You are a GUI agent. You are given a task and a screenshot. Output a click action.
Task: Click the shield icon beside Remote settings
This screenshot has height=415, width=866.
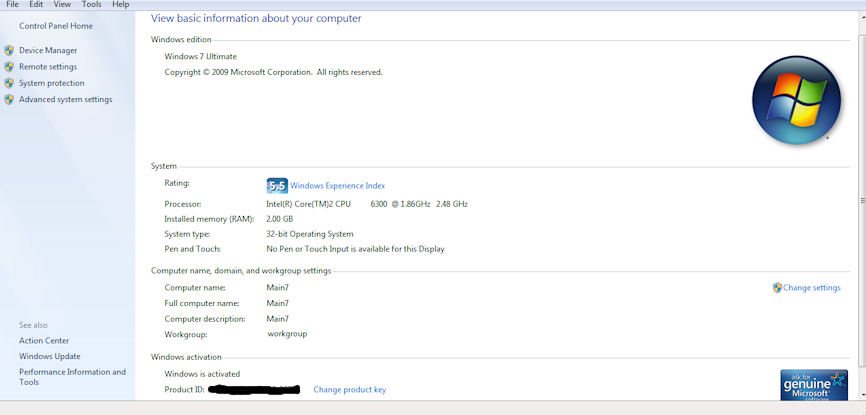point(9,67)
